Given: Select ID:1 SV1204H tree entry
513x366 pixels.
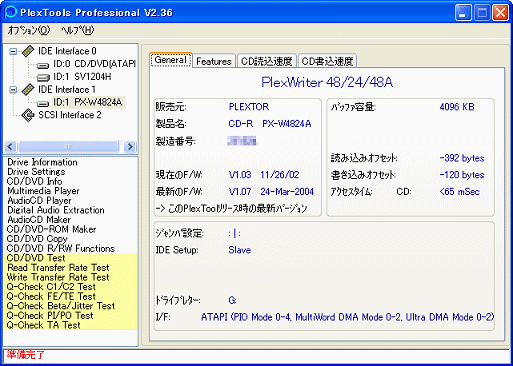Looking at the screenshot, I should (82, 77).
